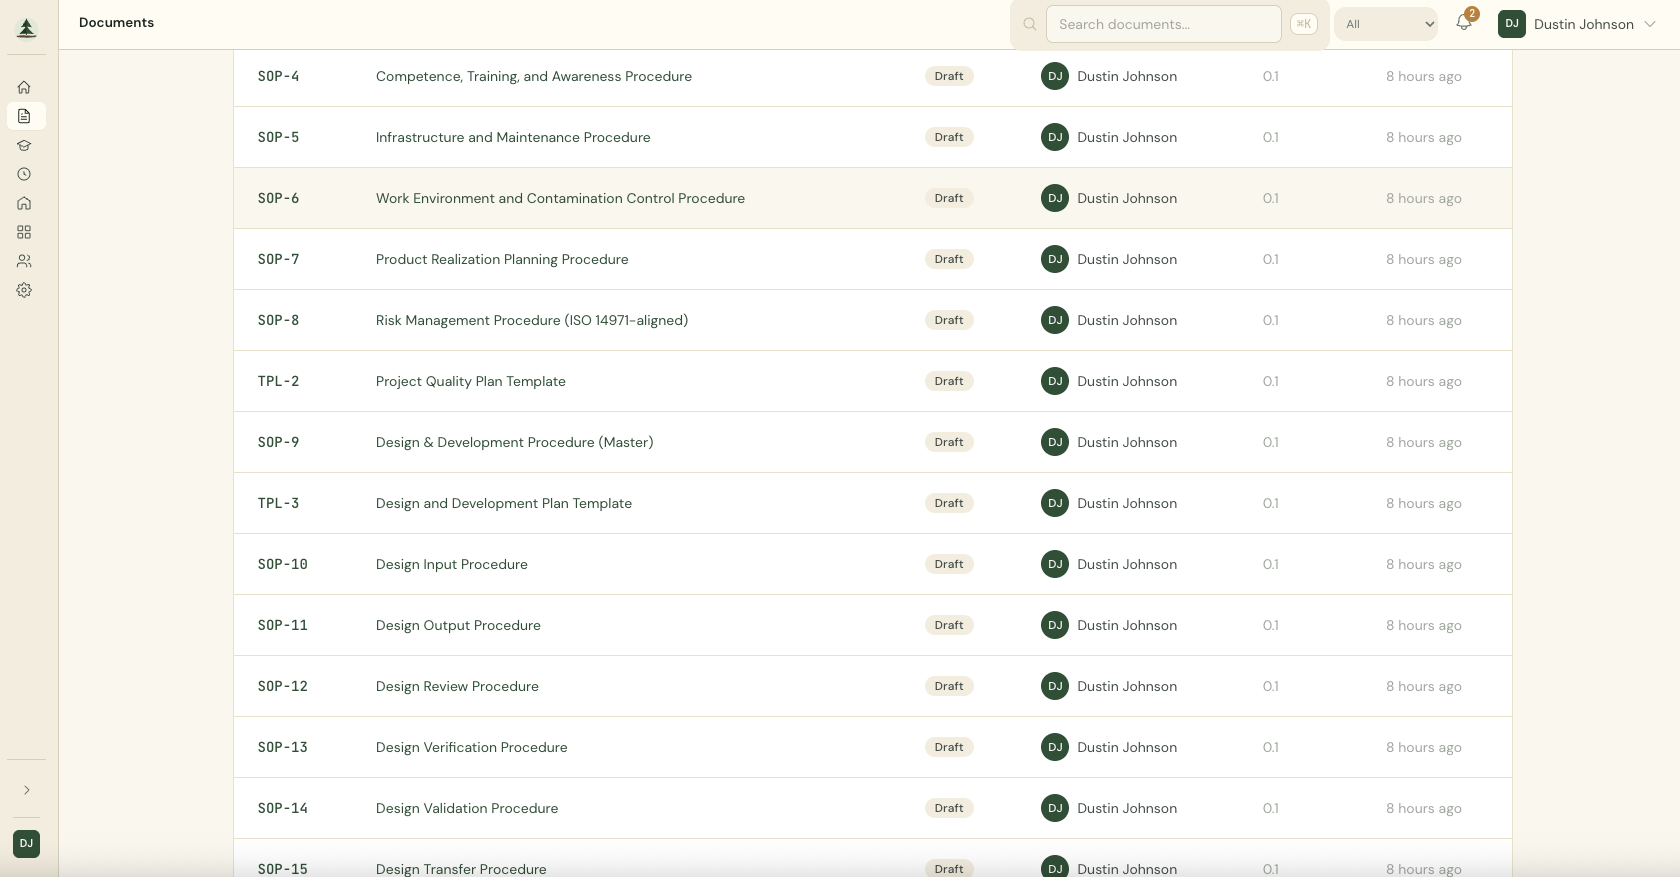Open Product Realization Planning Procedure

[502, 259]
